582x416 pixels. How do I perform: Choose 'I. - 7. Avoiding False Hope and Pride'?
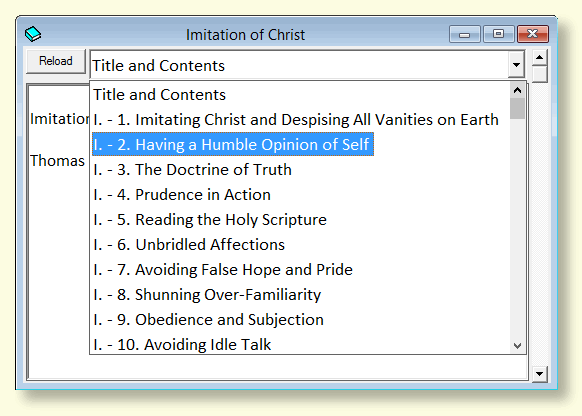tap(301, 269)
